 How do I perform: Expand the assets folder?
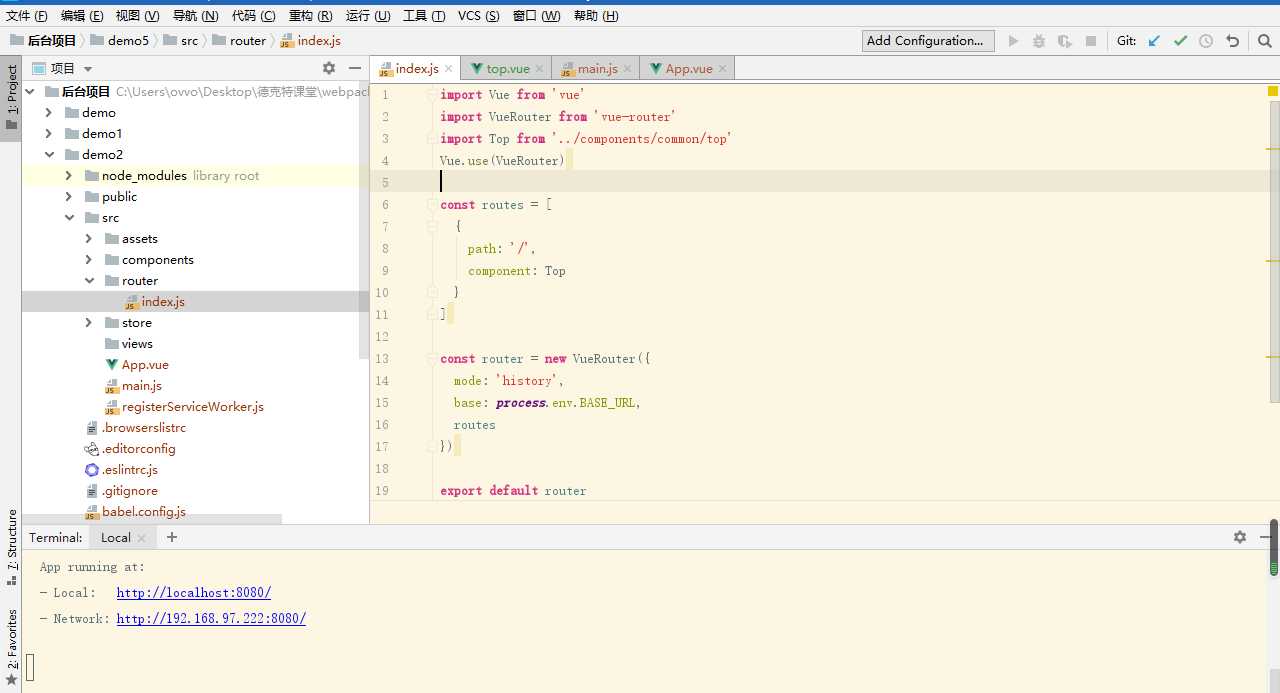(89, 238)
